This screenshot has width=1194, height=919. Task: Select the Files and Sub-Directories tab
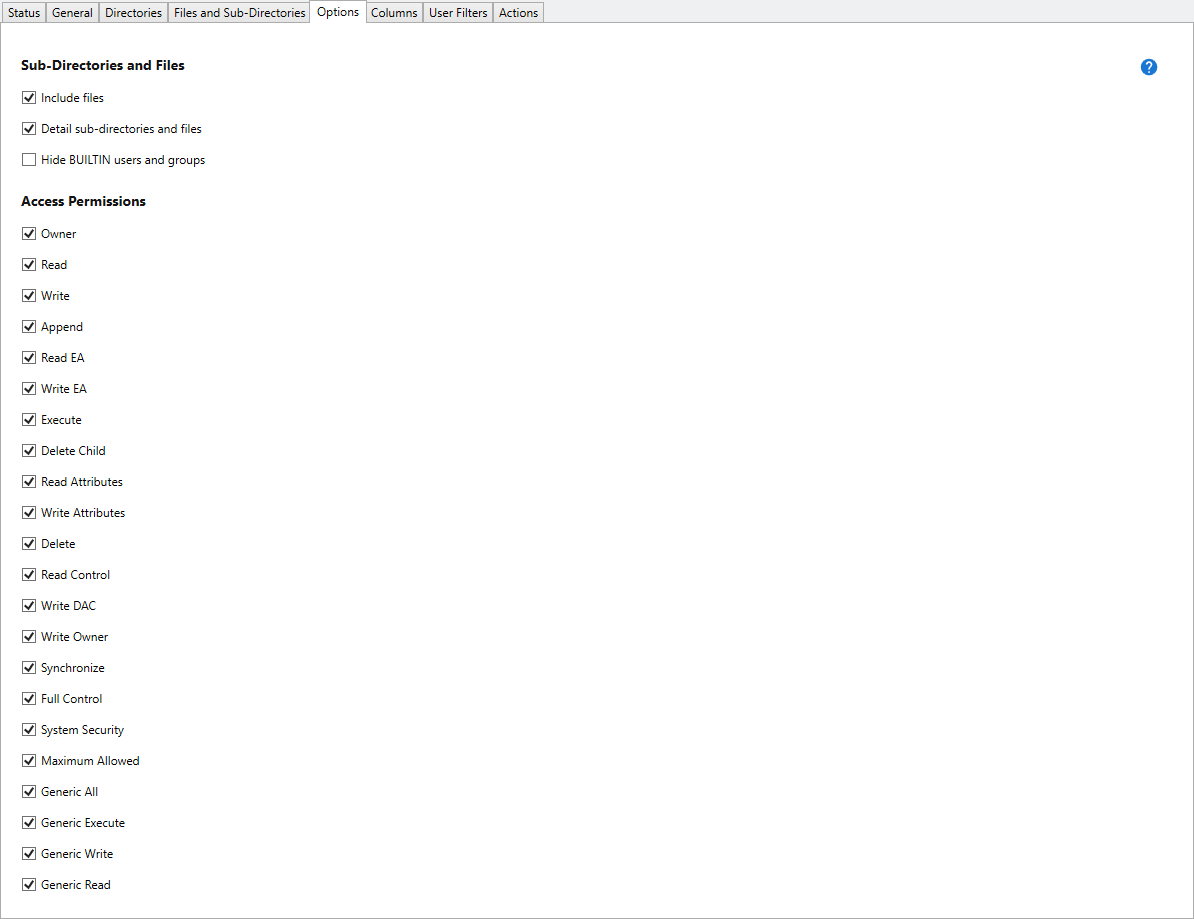[x=239, y=13]
